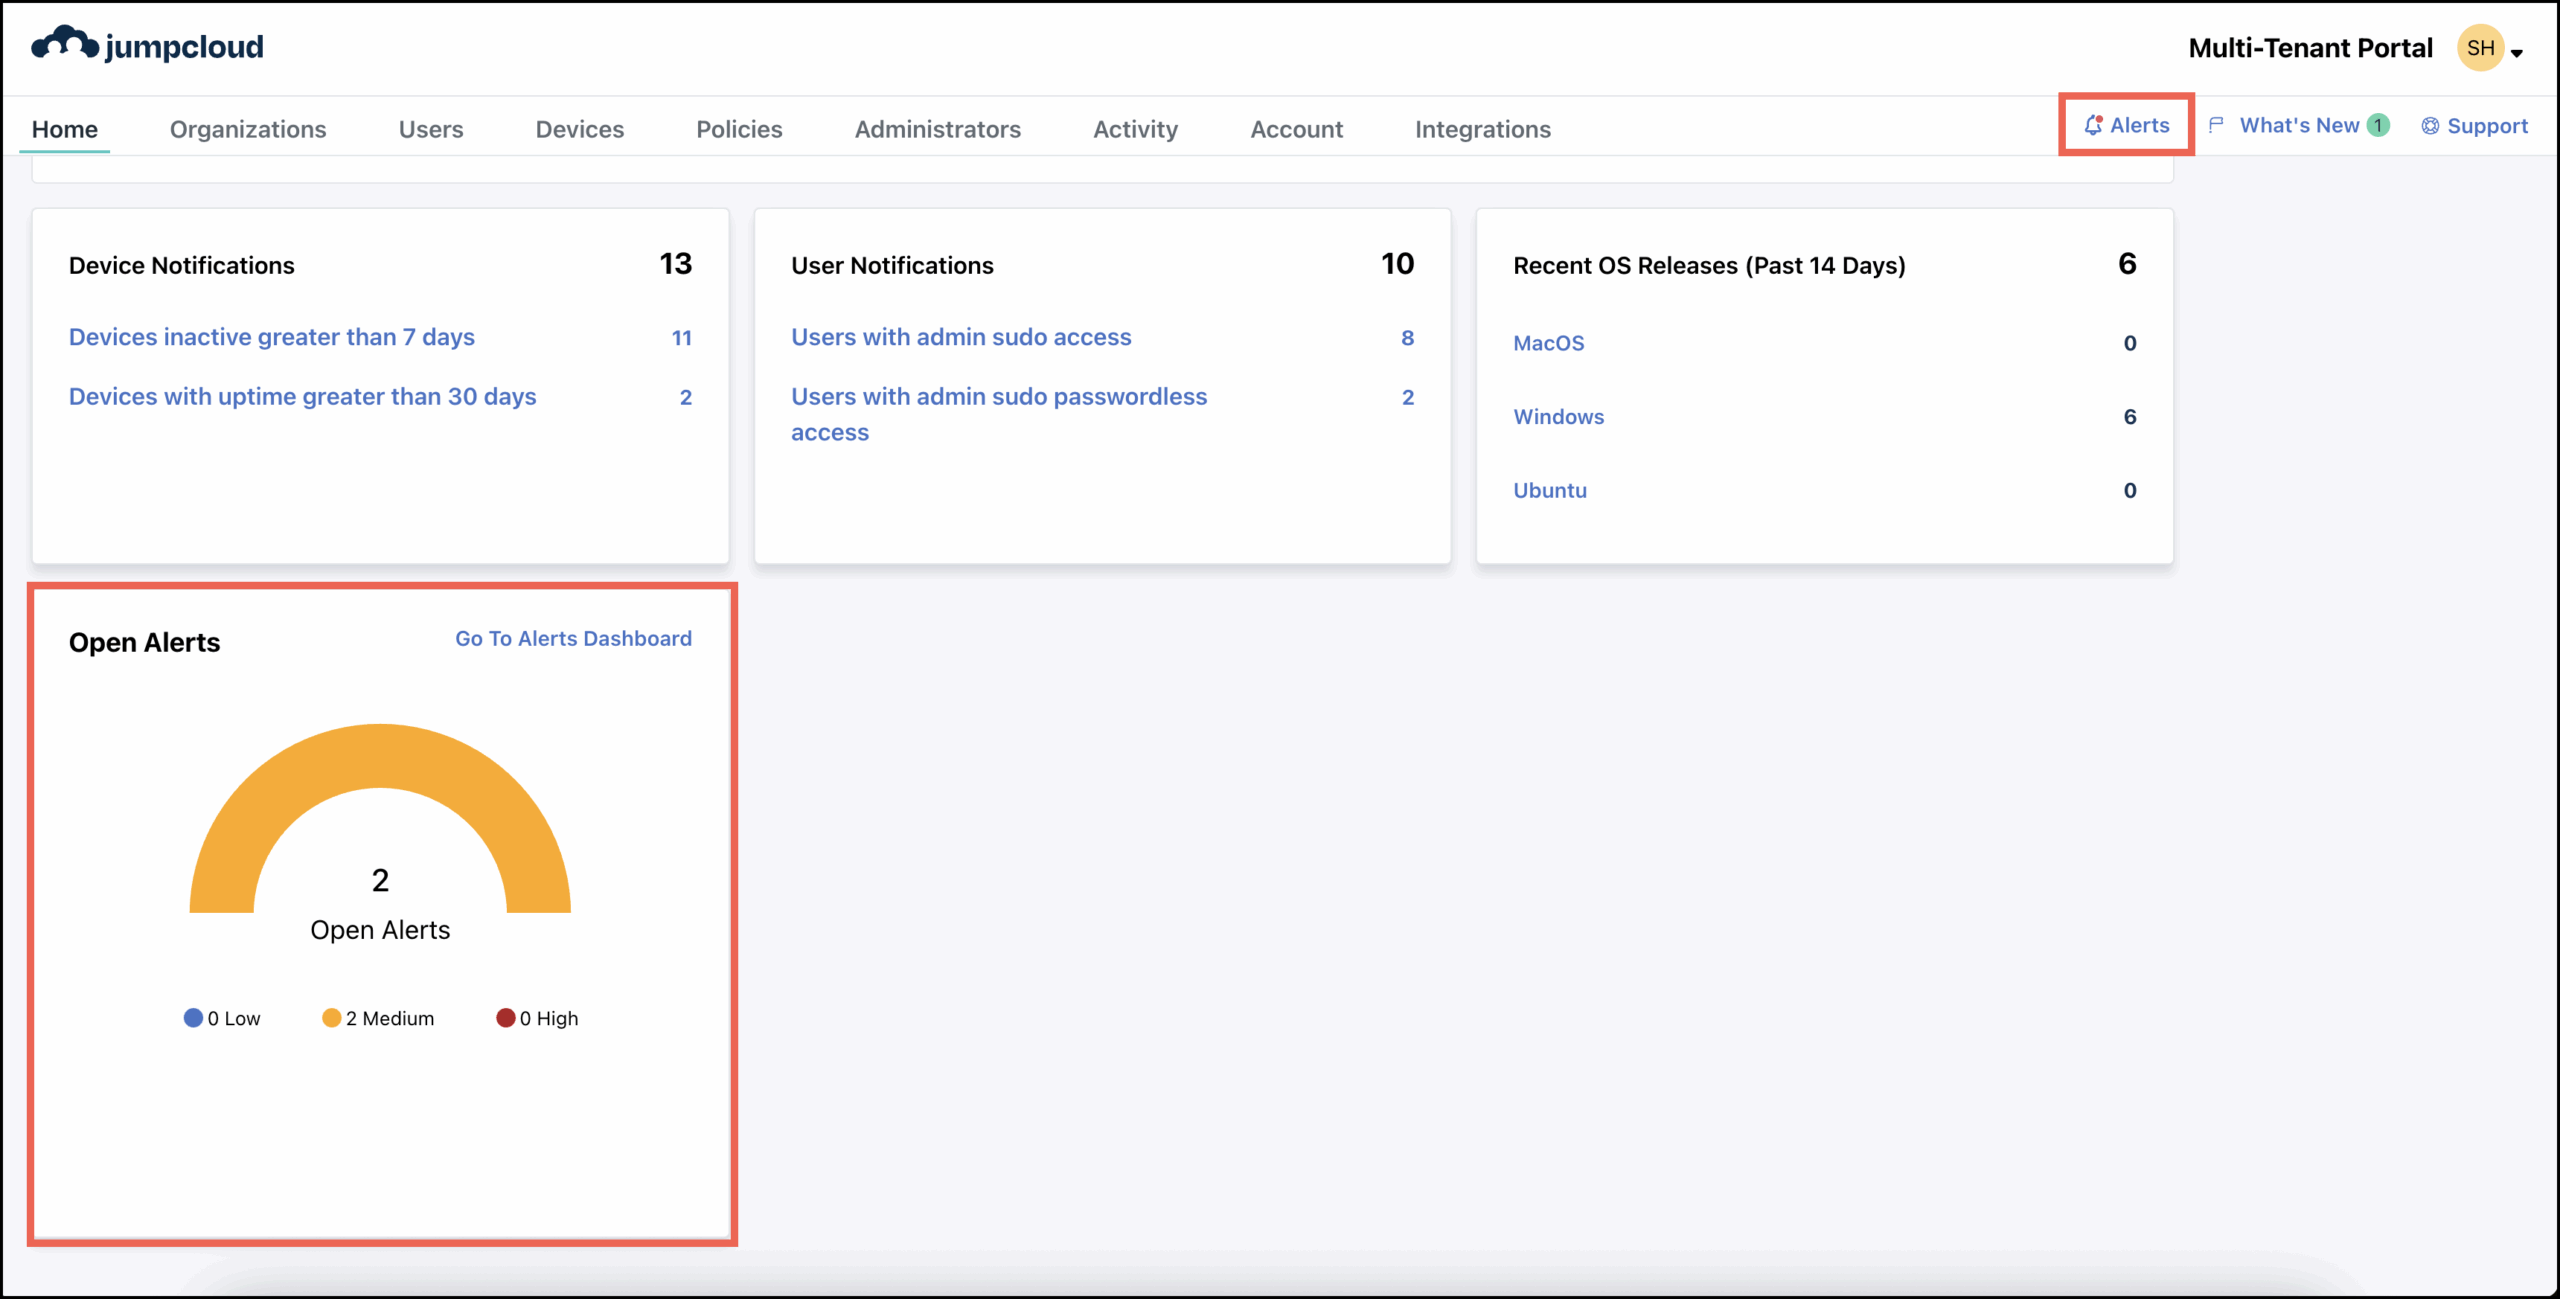
Task: Open users with admin sudo access
Action: (x=960, y=337)
